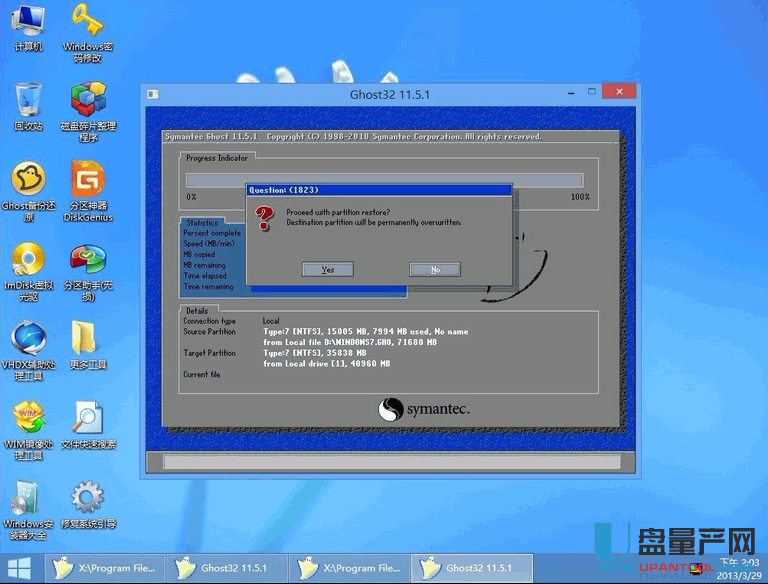Maximize the Ghost32 11.5.1 window
Image resolution: width=768 pixels, height=584 pixels.
[592, 92]
